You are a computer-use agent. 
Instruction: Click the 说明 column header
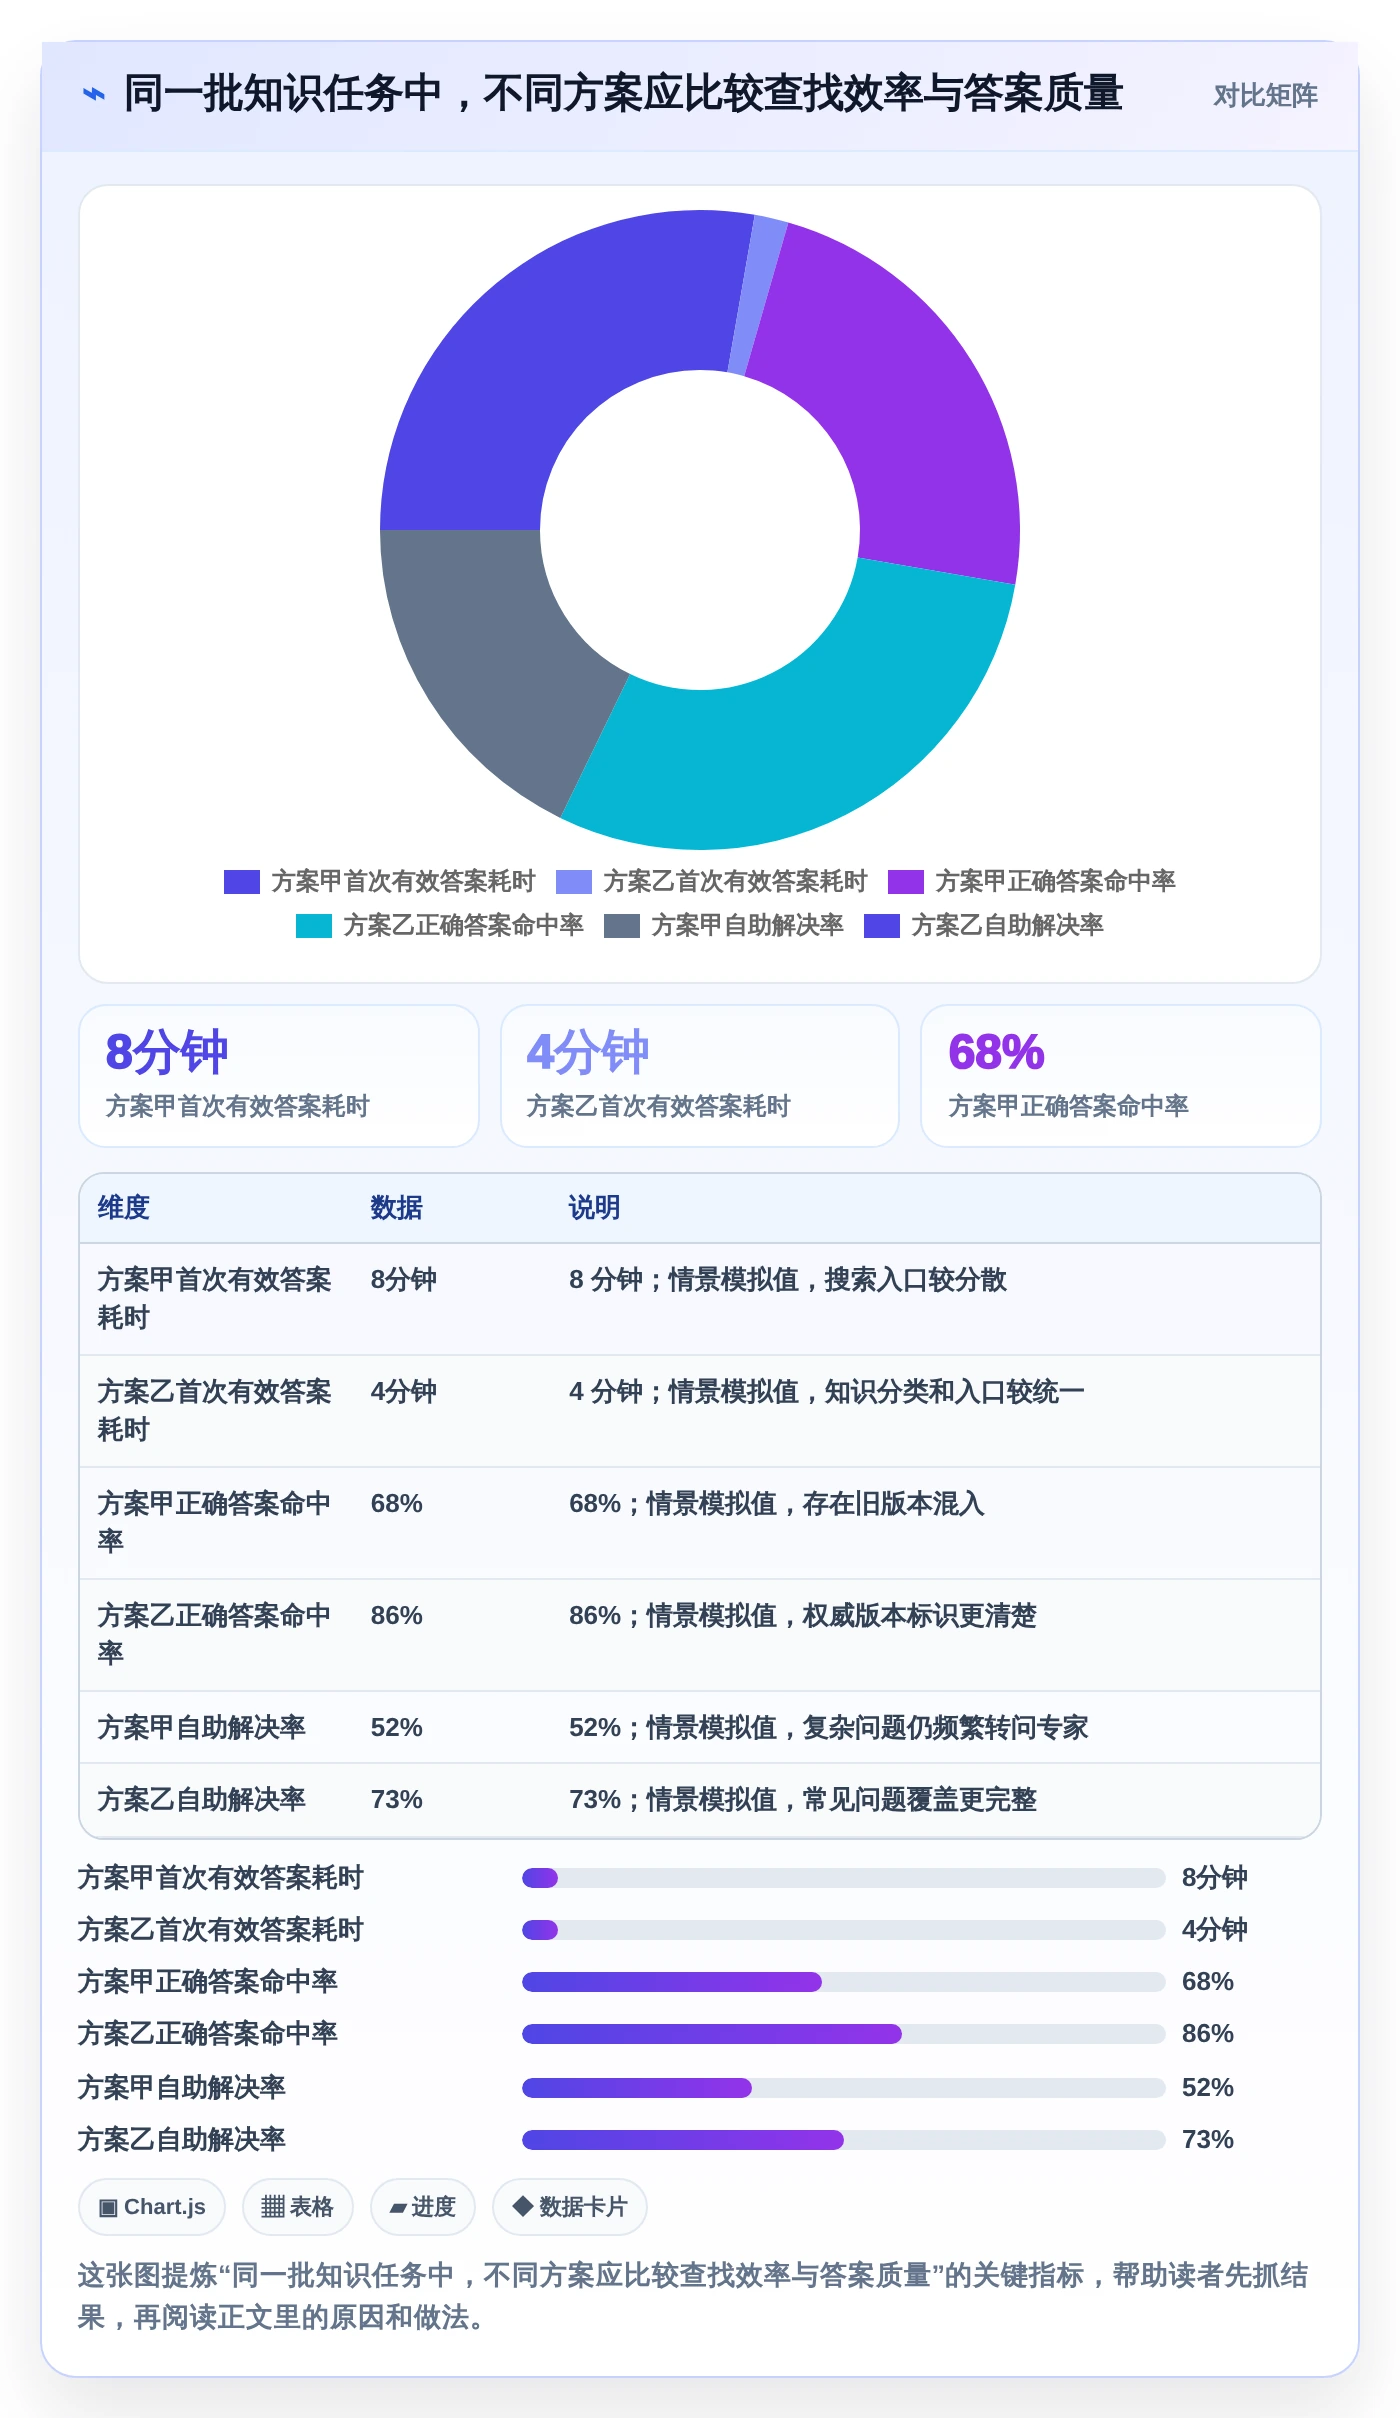(594, 1208)
